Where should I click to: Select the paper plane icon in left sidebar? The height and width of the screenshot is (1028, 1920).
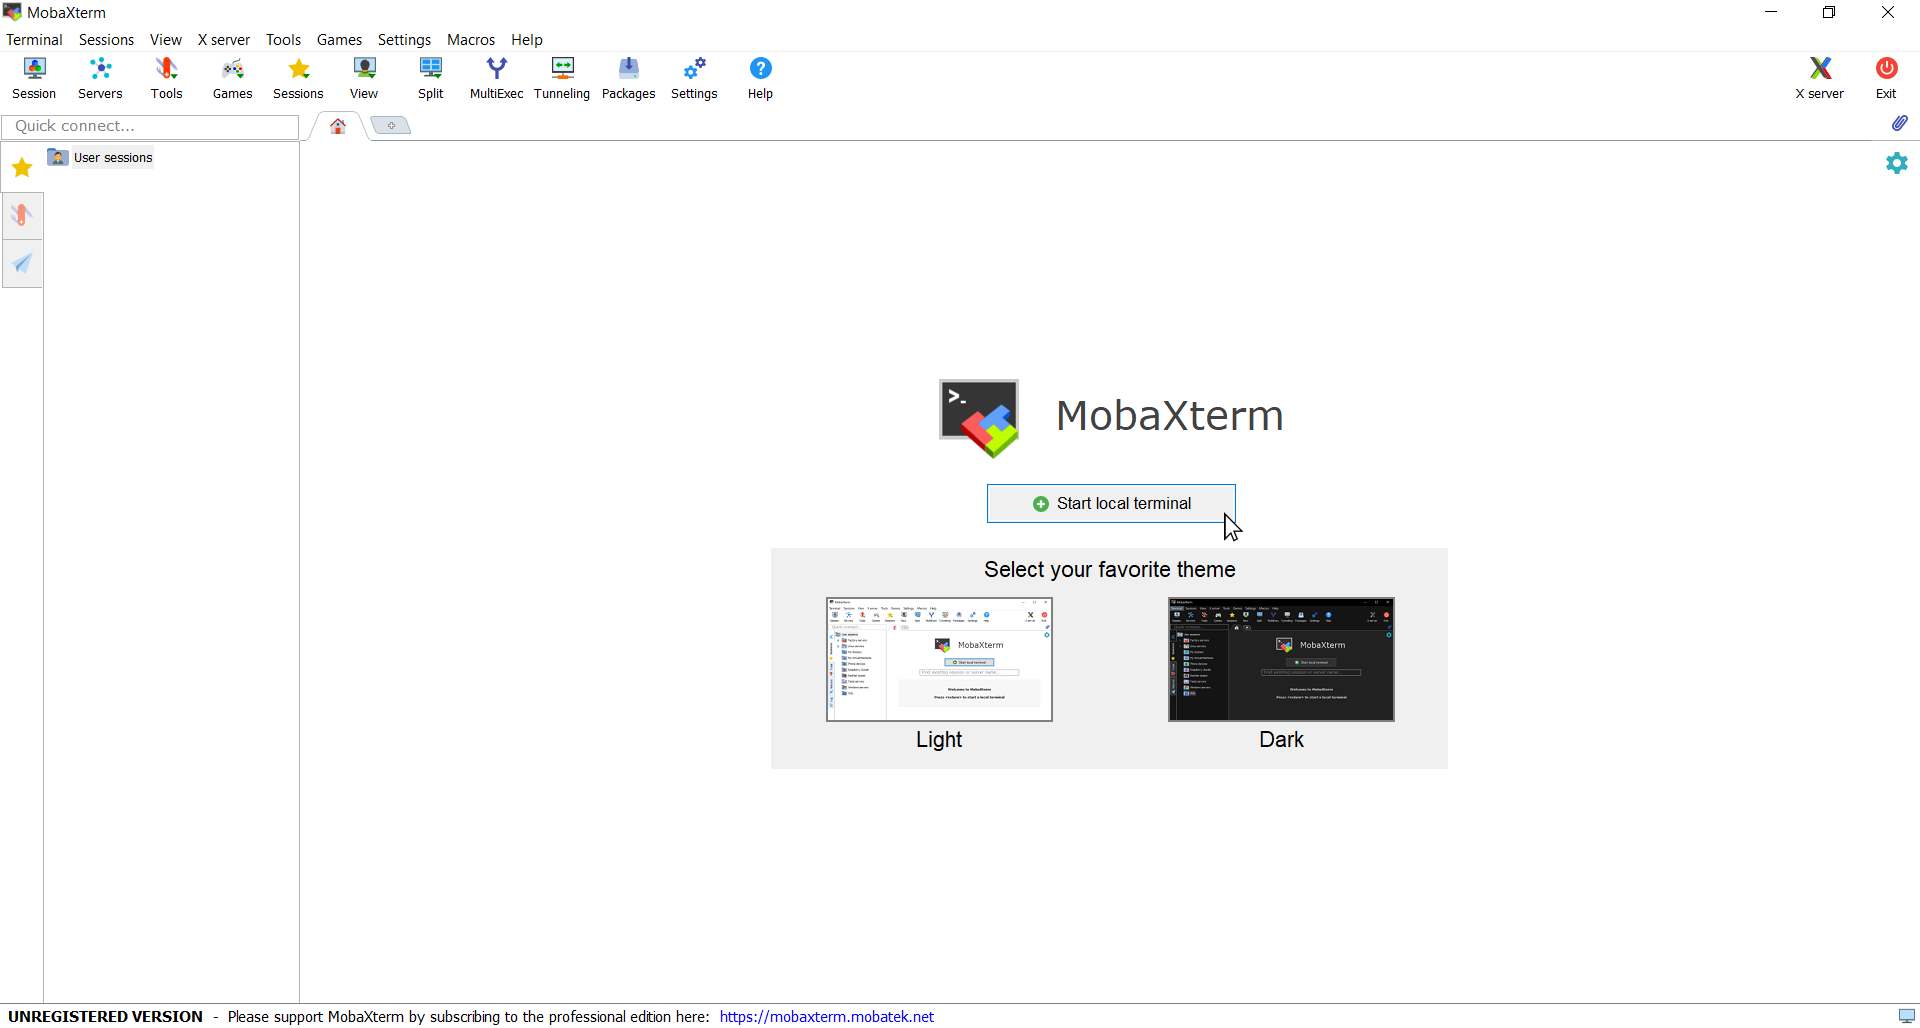22,263
